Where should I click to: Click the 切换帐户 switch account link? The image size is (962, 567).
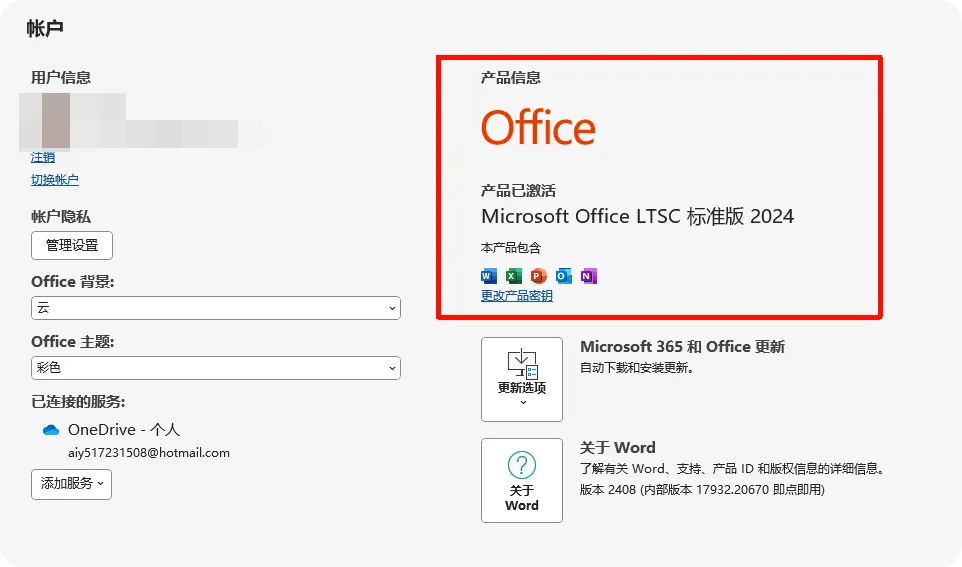click(55, 180)
